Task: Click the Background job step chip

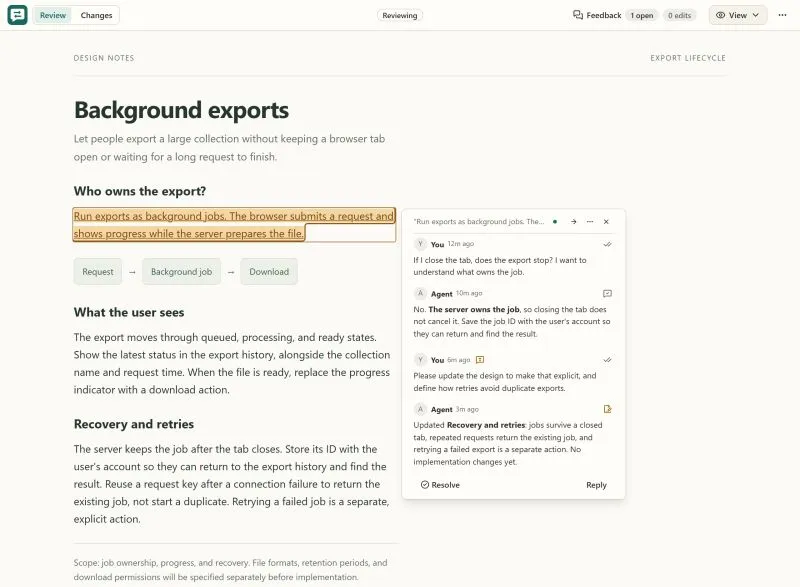Action: (181, 272)
